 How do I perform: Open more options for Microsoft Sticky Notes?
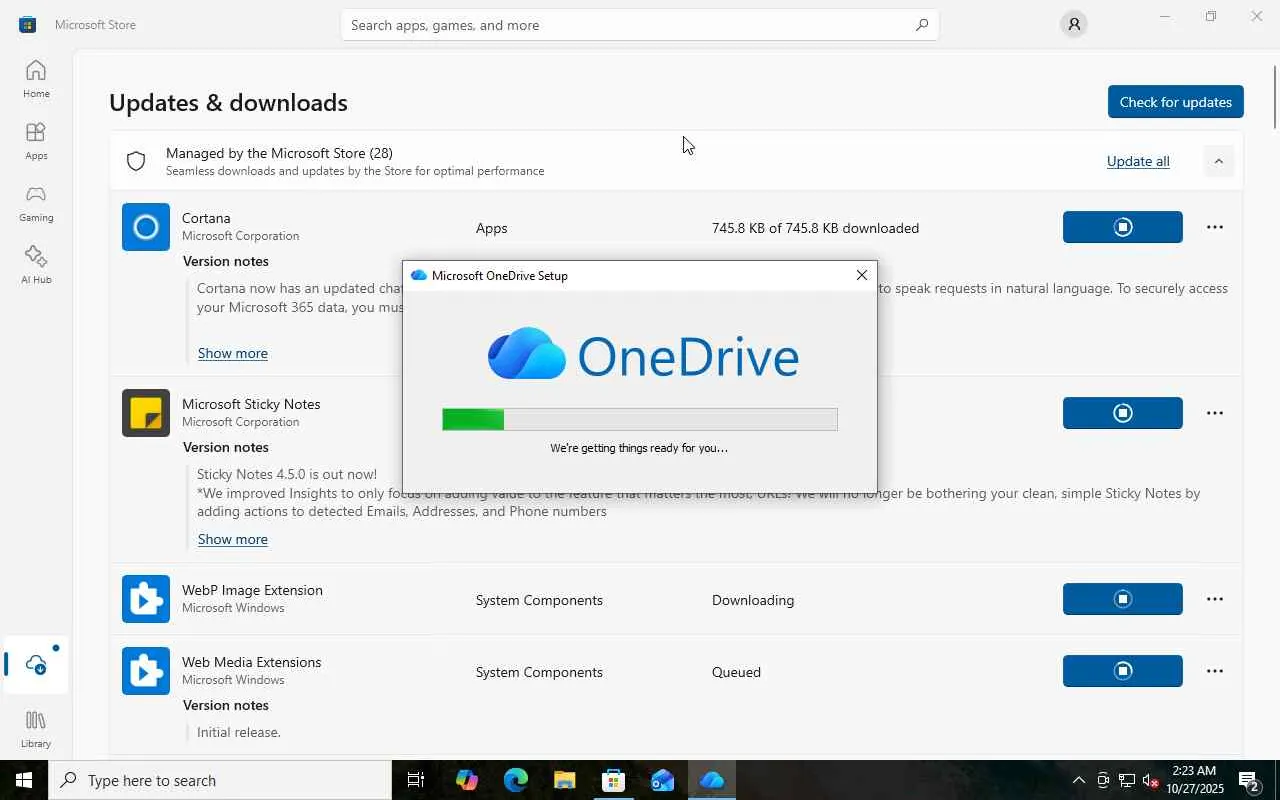1215,413
